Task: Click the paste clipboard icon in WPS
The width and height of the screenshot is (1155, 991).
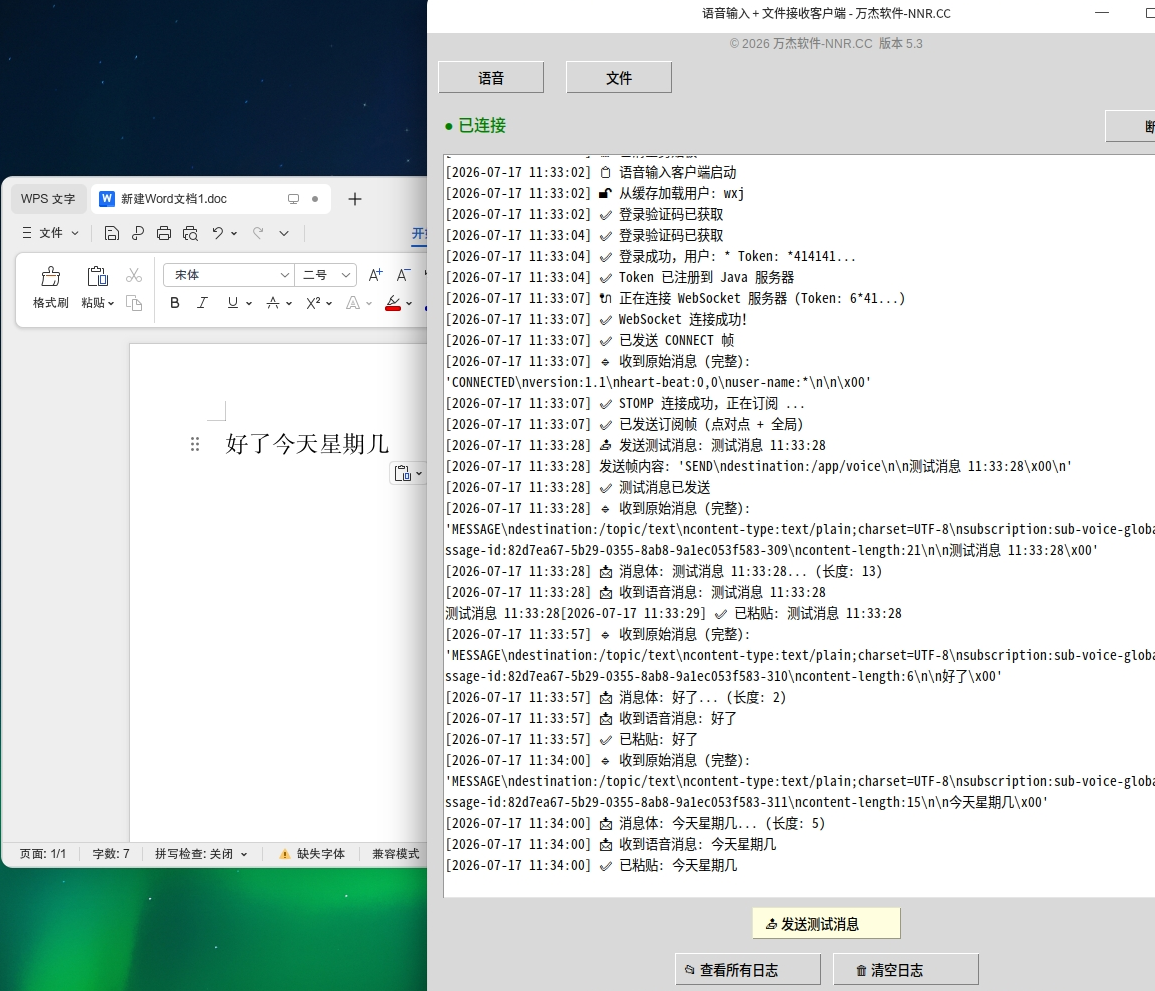Action: click(97, 276)
